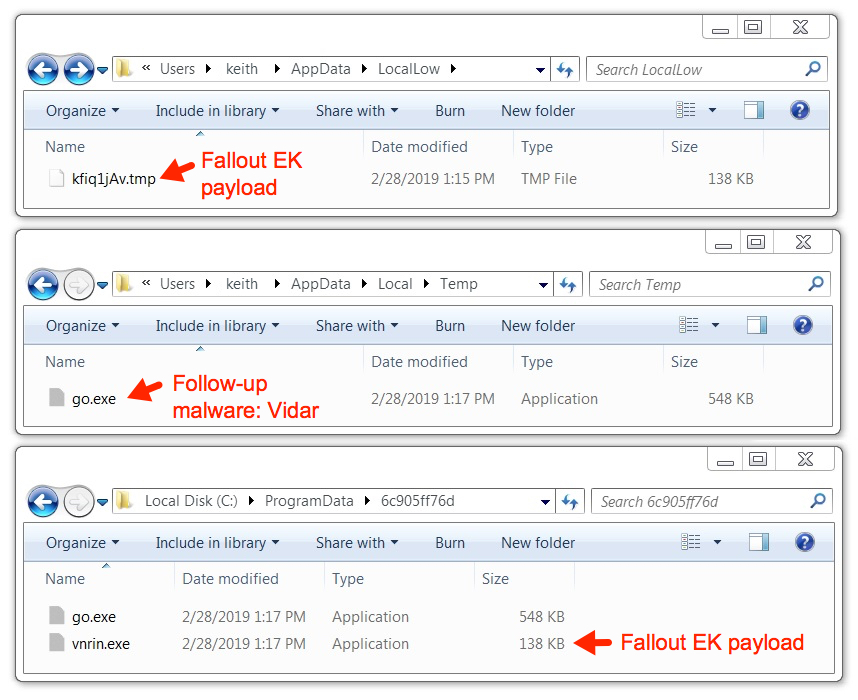Sort by Date modified in 6c905ff76d window
This screenshot has height=700, width=858.
[230, 578]
